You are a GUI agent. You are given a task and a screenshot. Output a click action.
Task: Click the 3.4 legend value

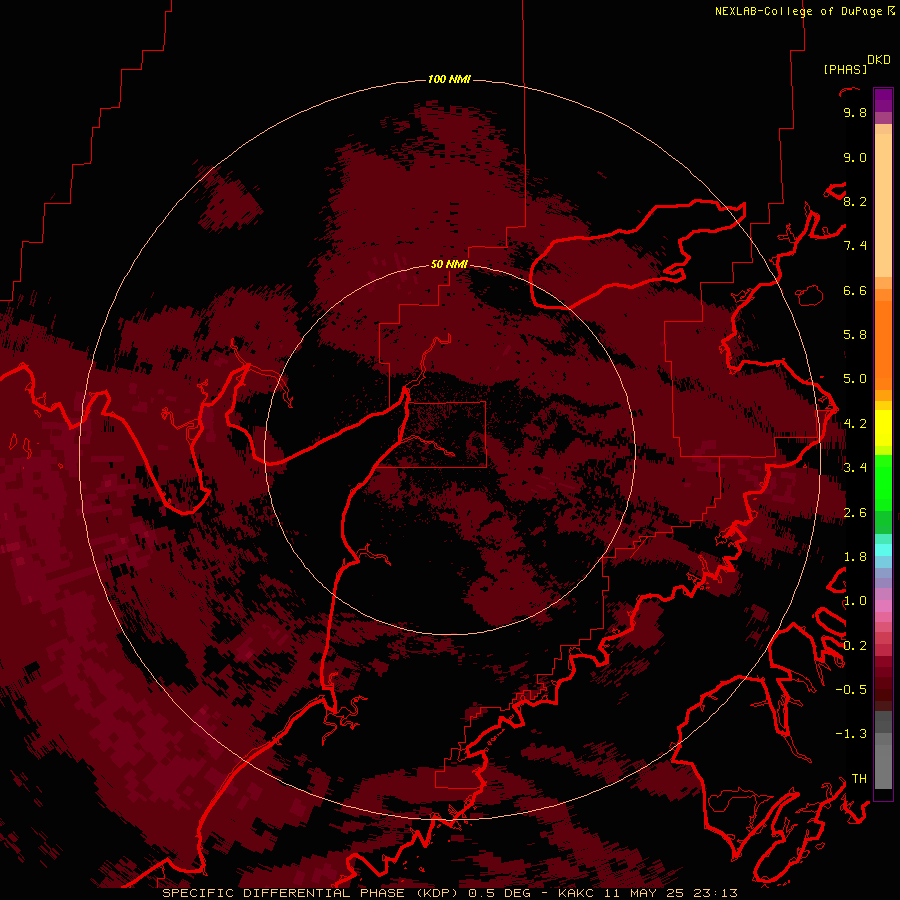[x=855, y=468]
